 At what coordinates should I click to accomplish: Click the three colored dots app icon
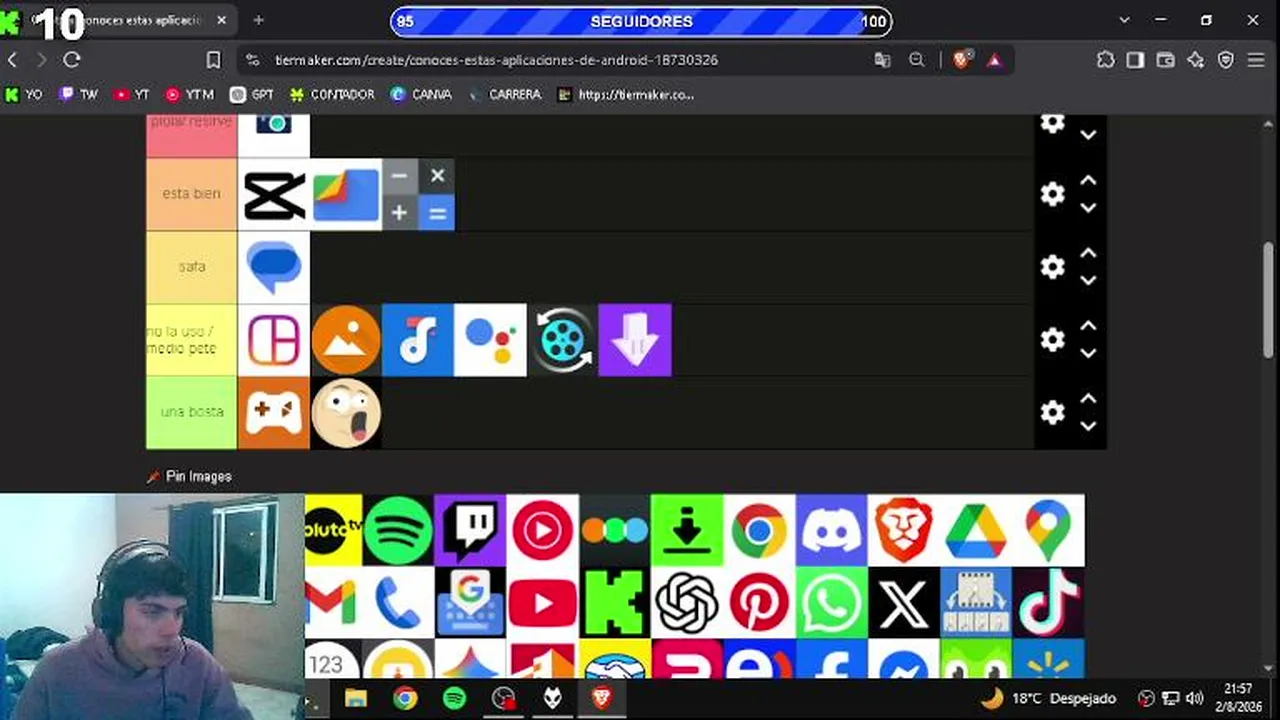pos(614,530)
